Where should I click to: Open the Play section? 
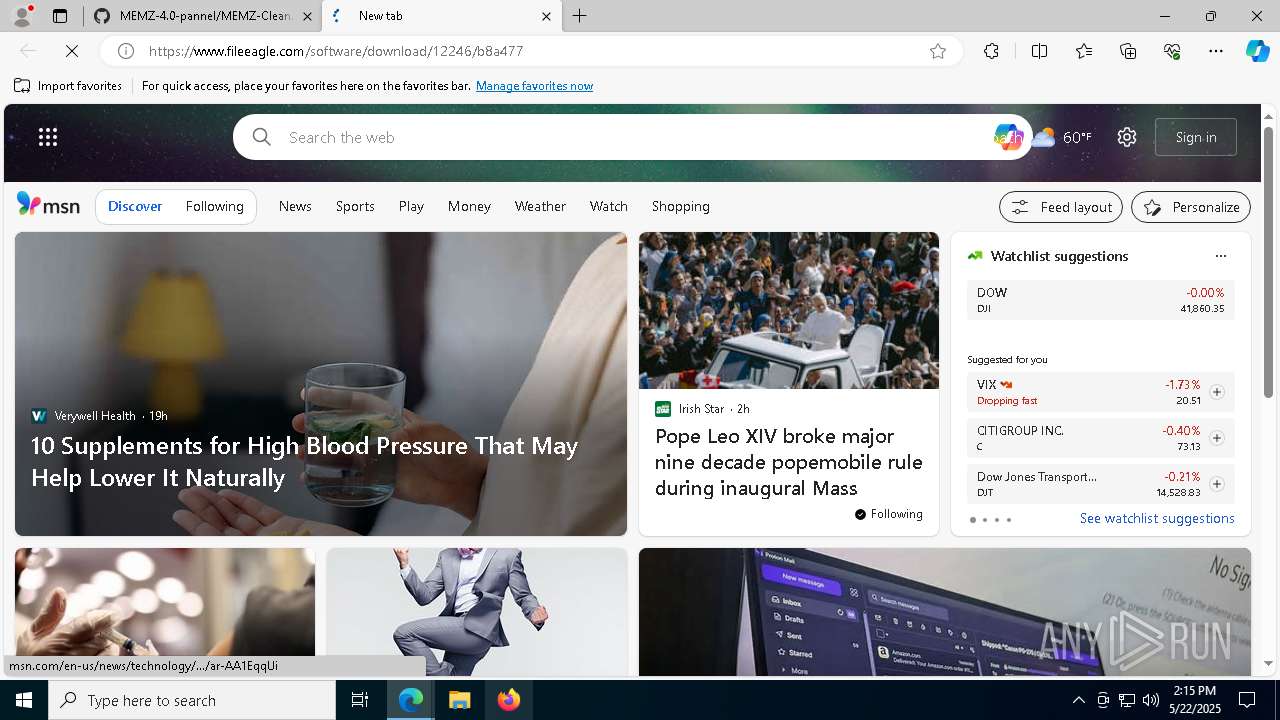[411, 206]
